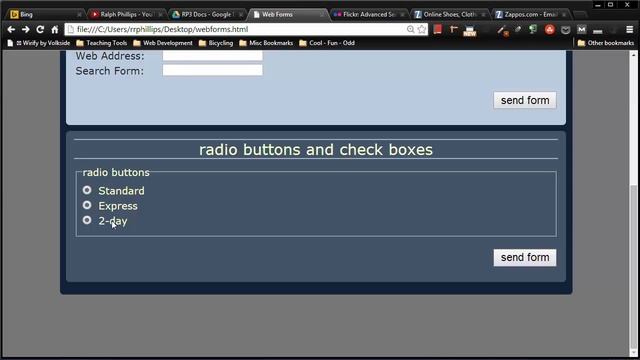The height and width of the screenshot is (360, 640).
Task: Open the Cool - Fun - Odd folder
Action: pyautogui.click(x=327, y=43)
